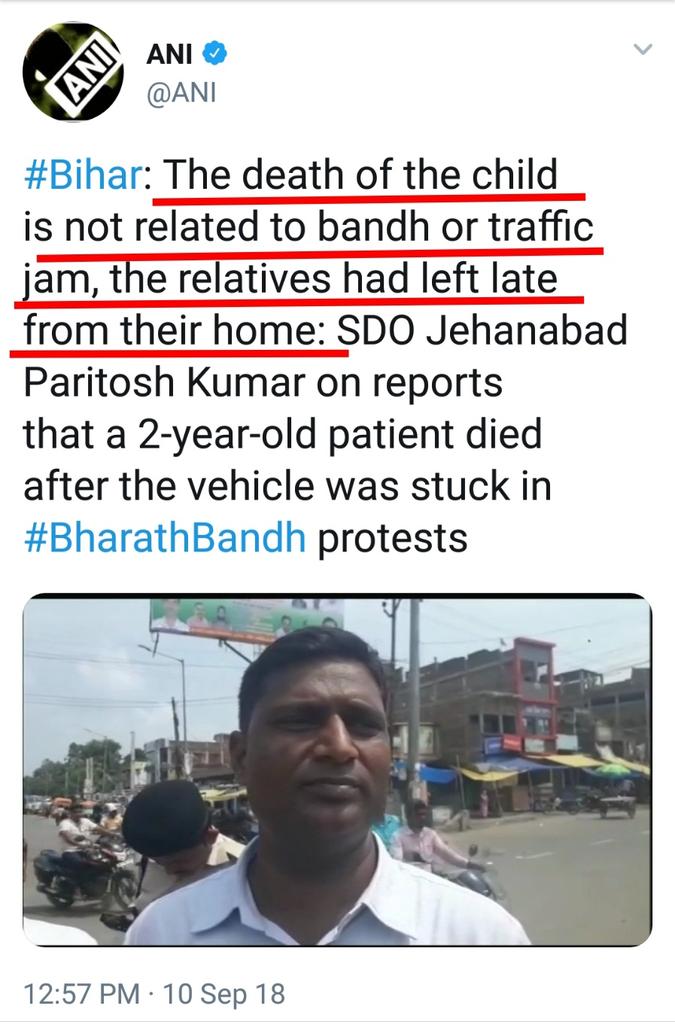Open the #BharathBandh hashtag
Screen dimensions: 675x1024
tap(165, 538)
